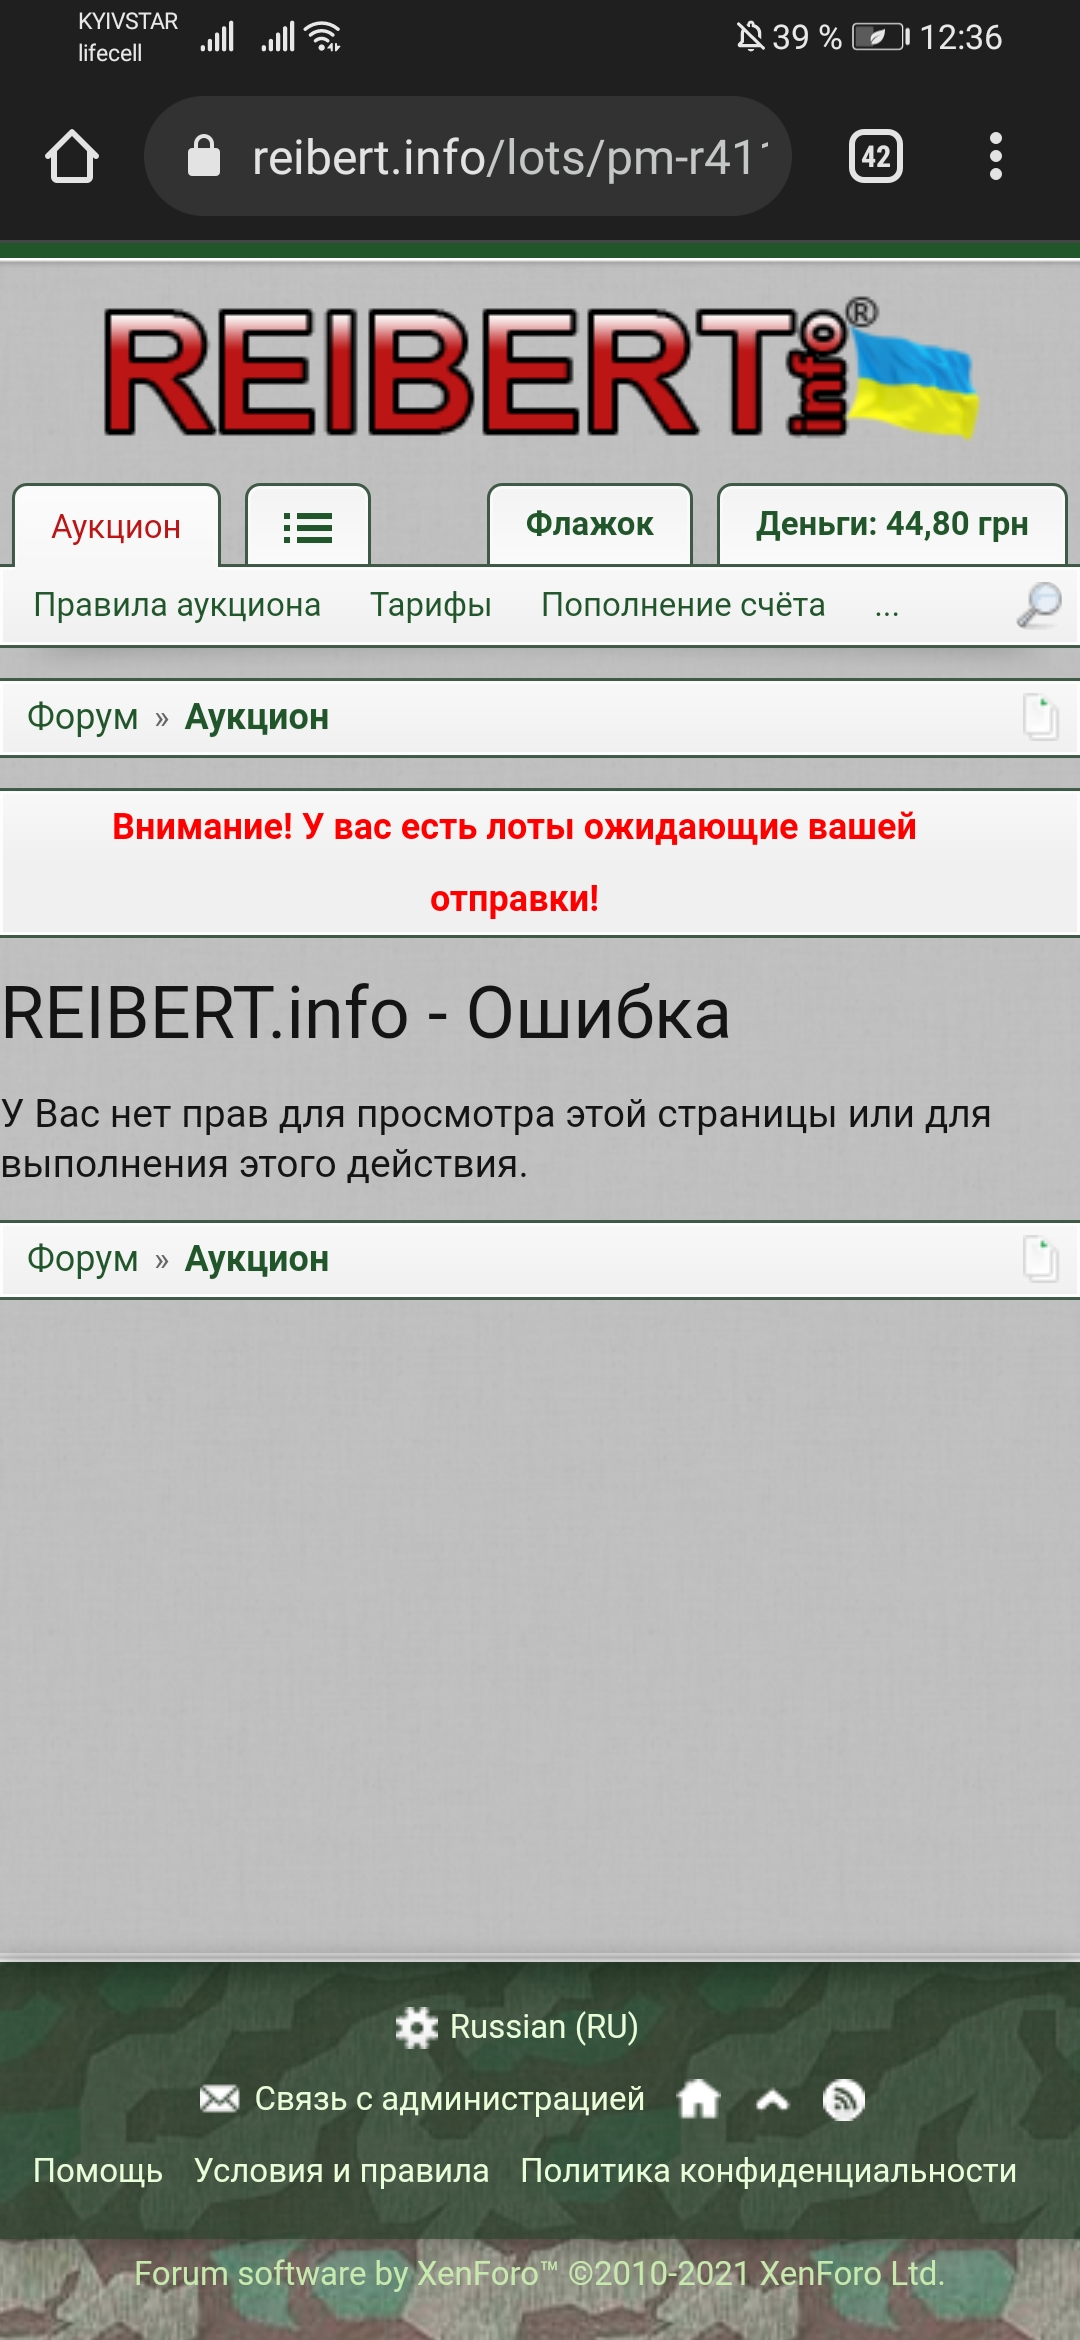Viewport: 1080px width, 2340px height.
Task: Focus the reibert.info address bar
Action: coord(468,157)
